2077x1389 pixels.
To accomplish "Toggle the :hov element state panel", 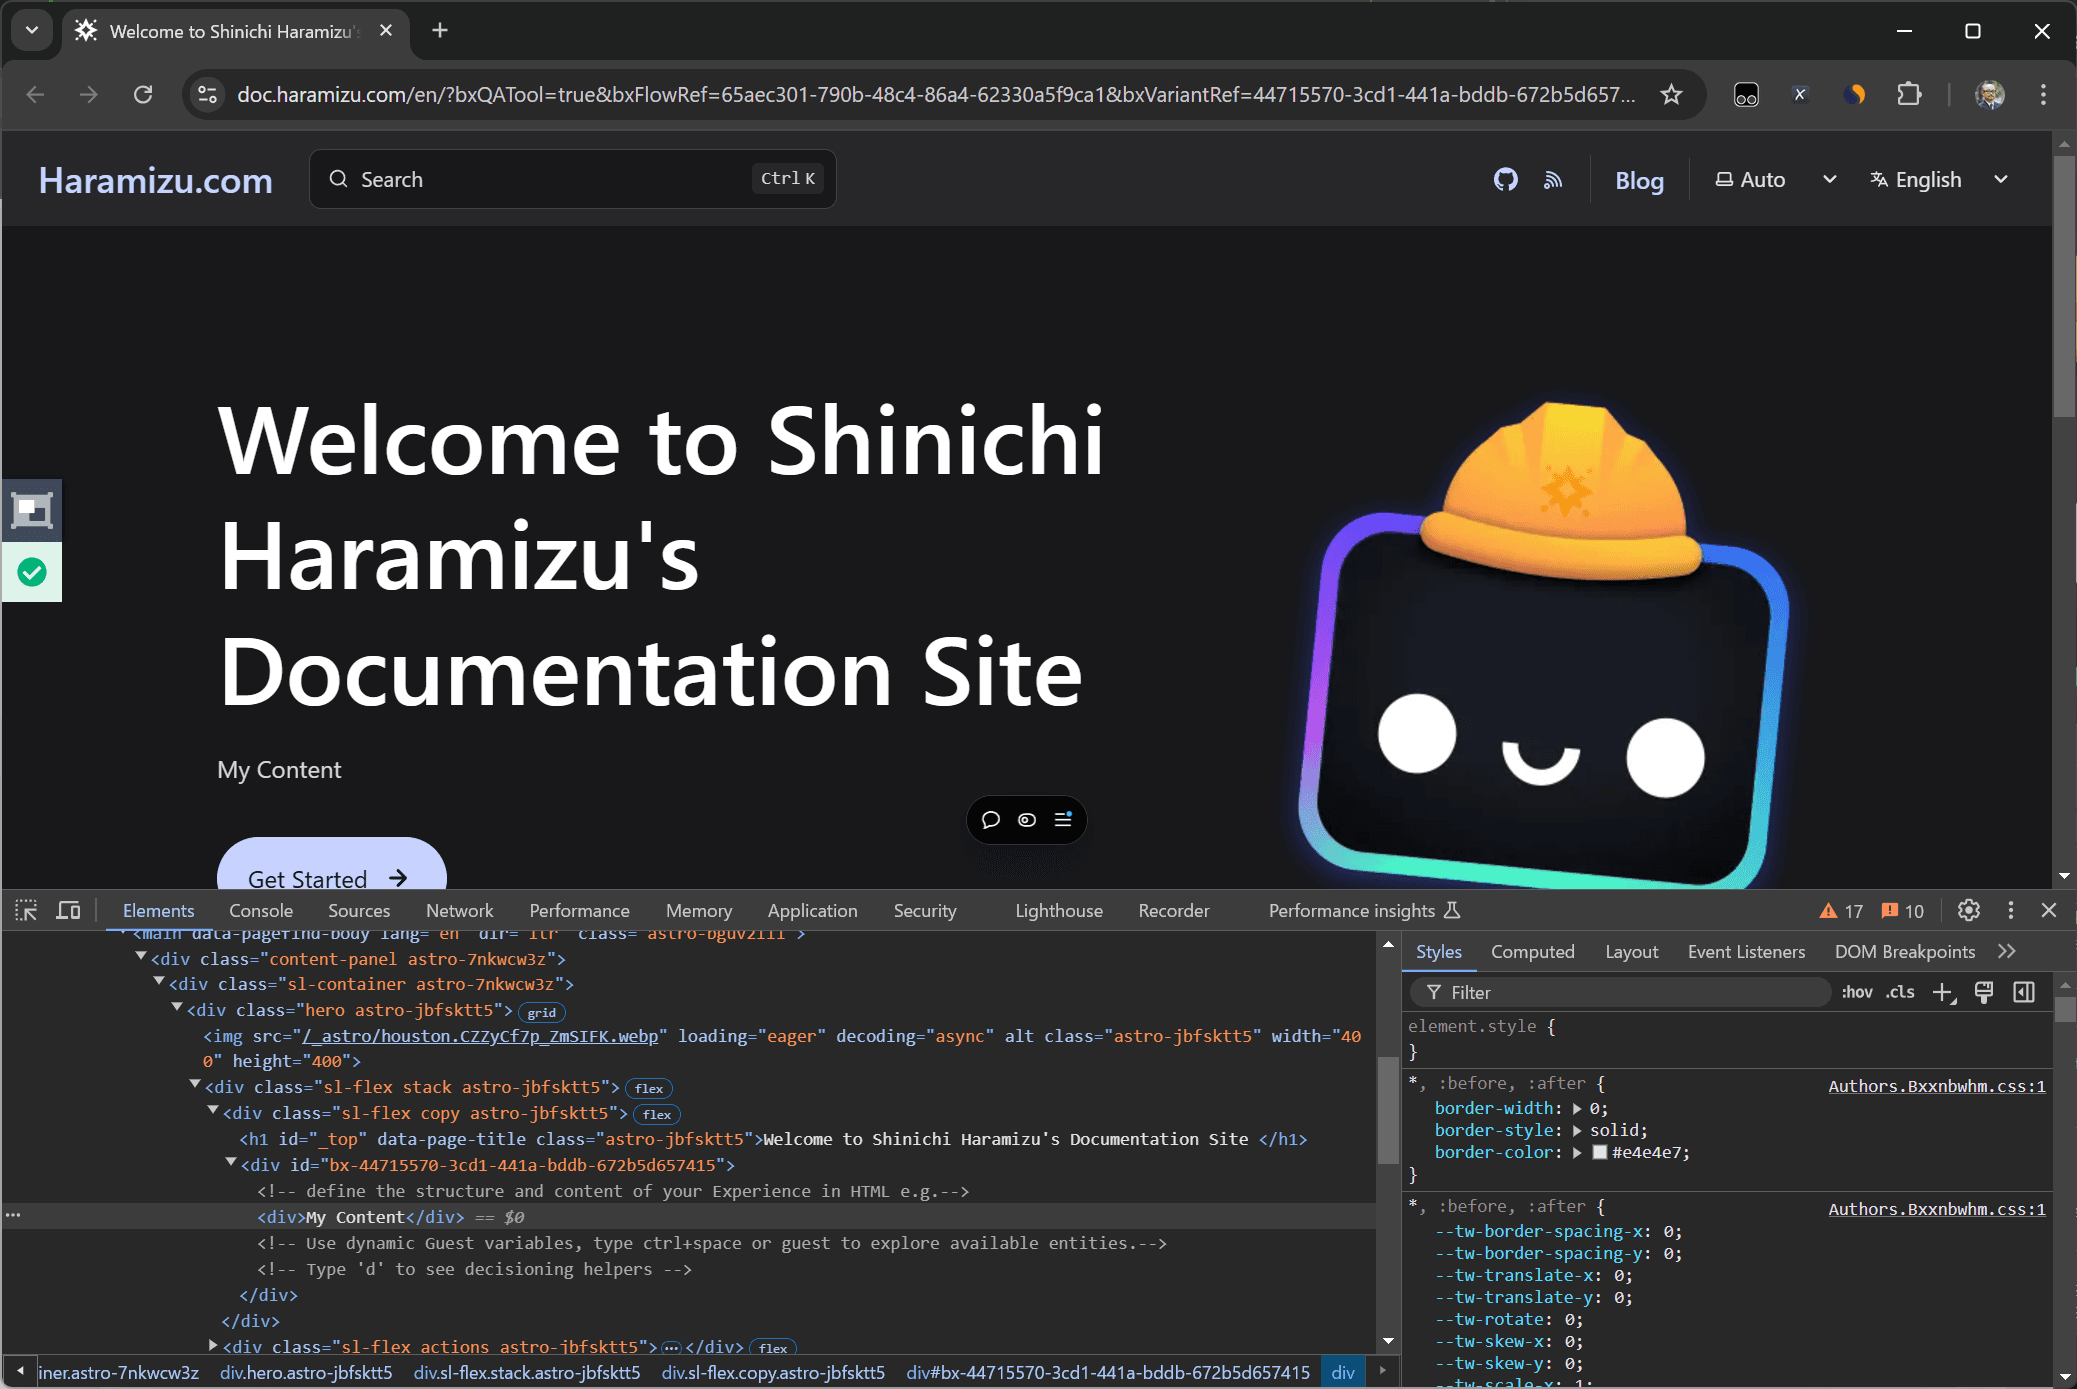I will click(x=1856, y=992).
